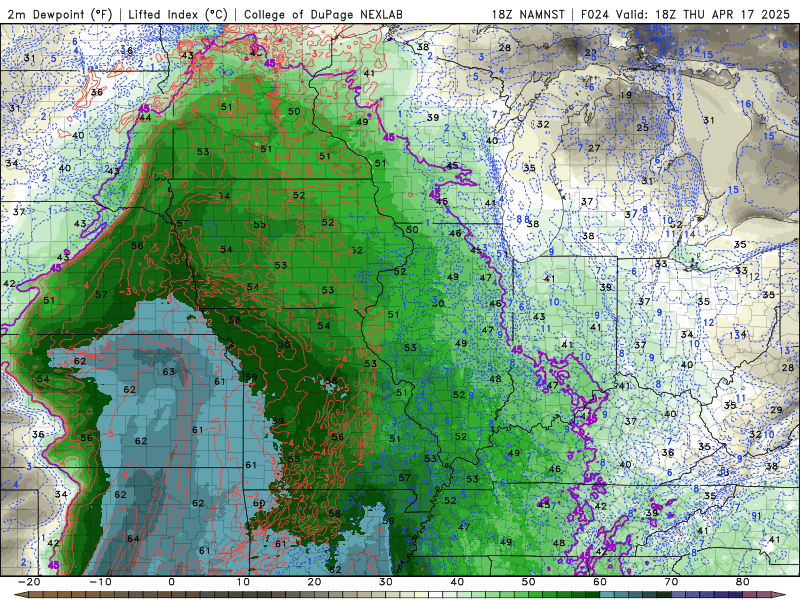Image resolution: width=800 pixels, height=600 pixels.
Task: Click the "19" dewpoint value over Michigan
Action: [x=626, y=95]
